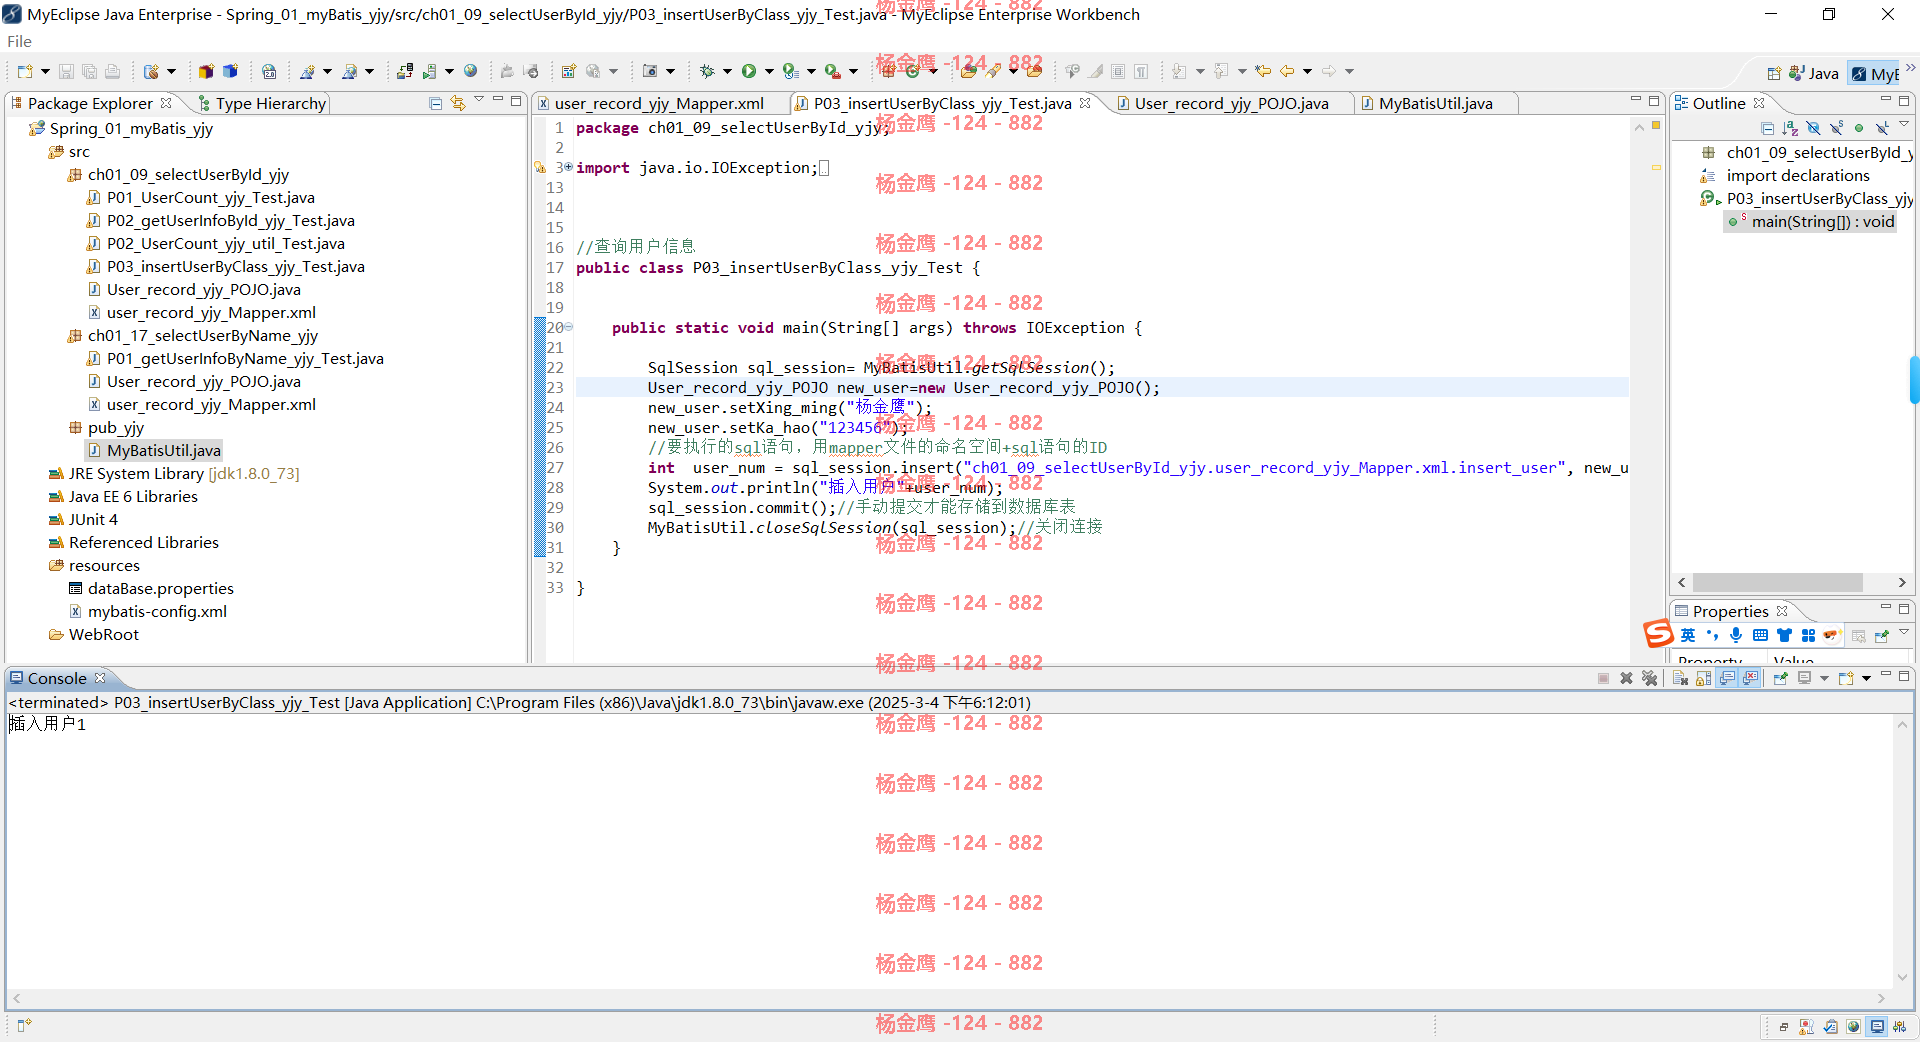Click Console vertical scrollbar down arrow

pyautogui.click(x=1902, y=978)
